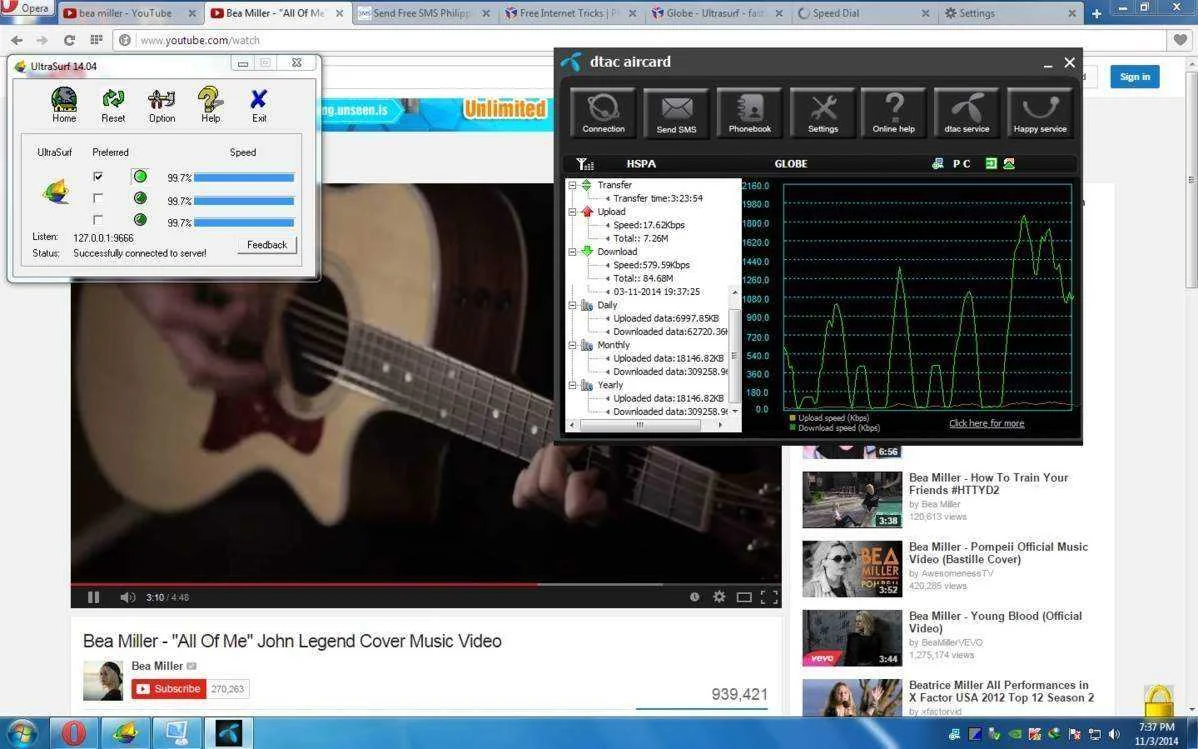
Task: Click the volume icon in system tray
Action: point(1114,734)
